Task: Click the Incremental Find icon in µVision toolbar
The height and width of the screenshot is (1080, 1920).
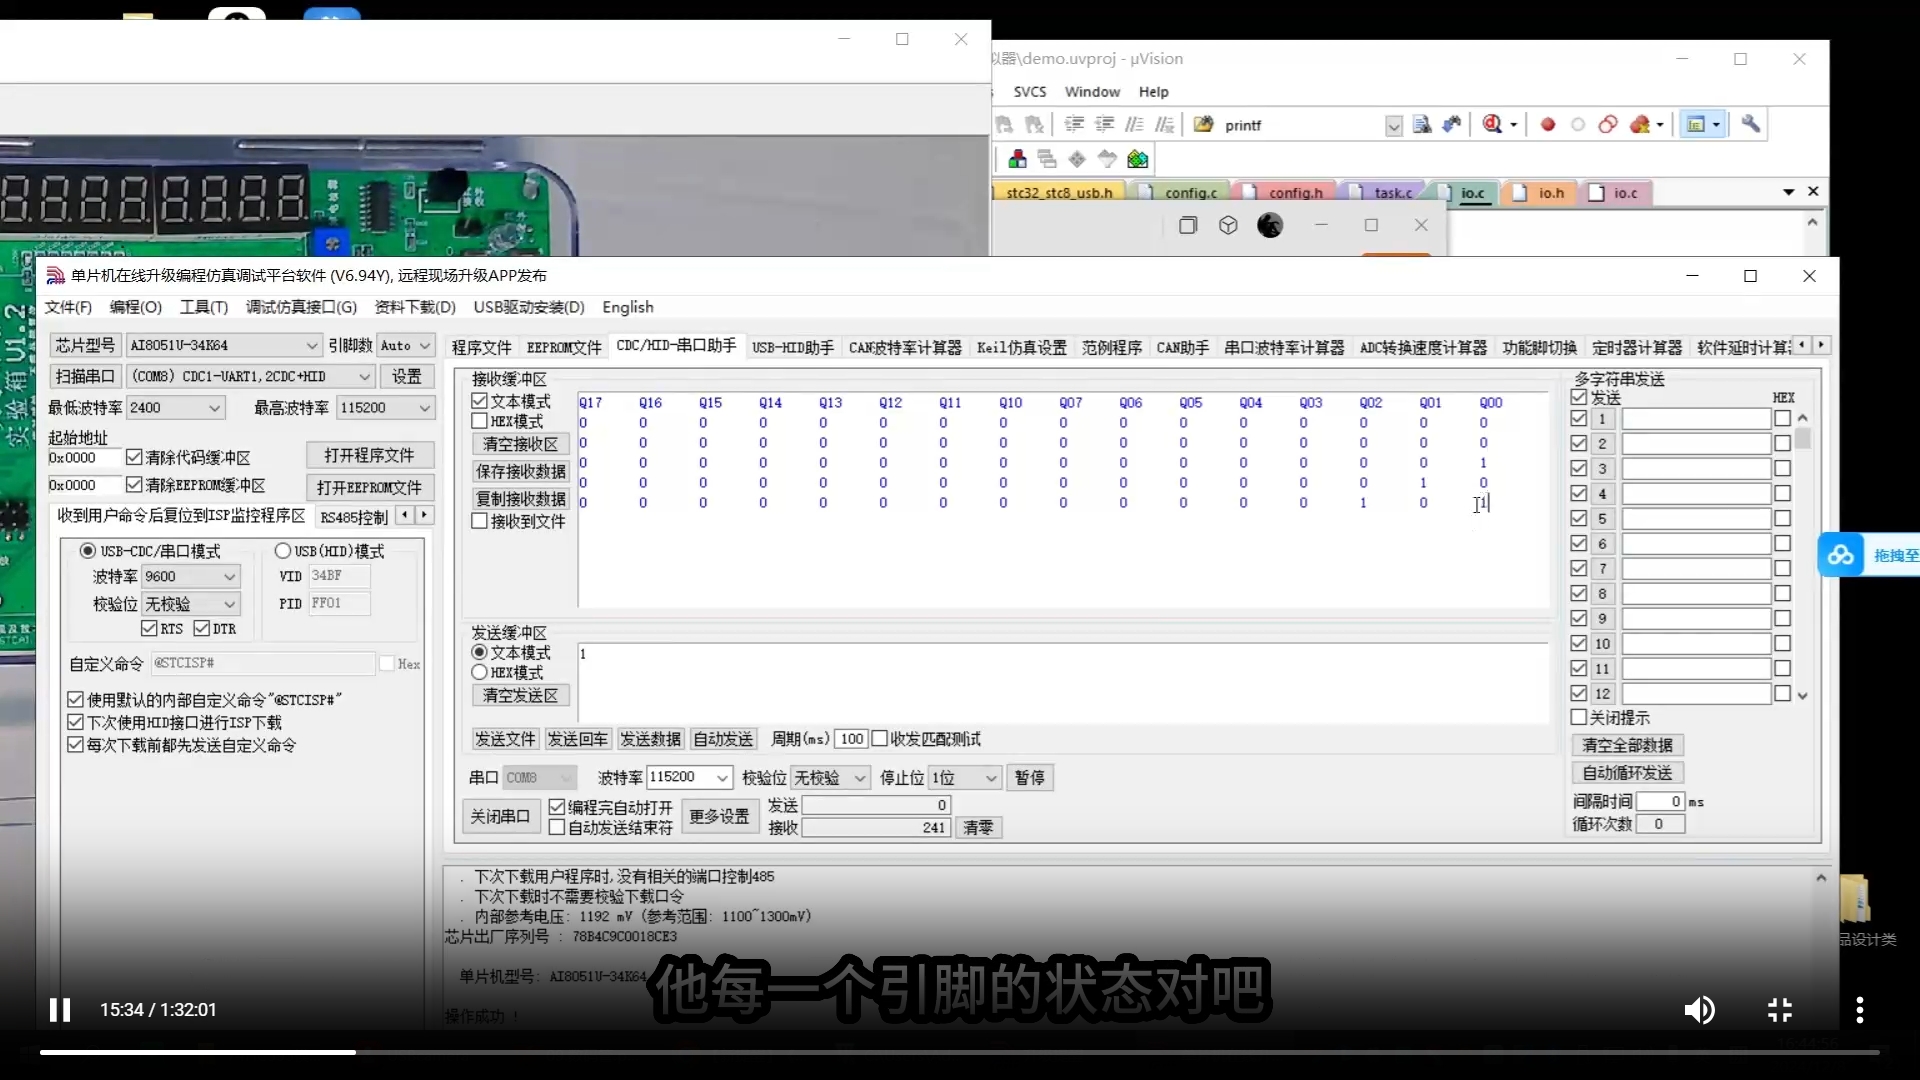Action: [x=1452, y=125]
